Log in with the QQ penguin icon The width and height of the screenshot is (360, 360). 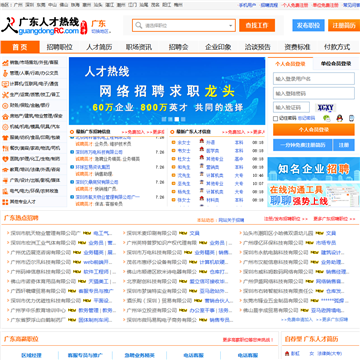[x=340, y=118]
